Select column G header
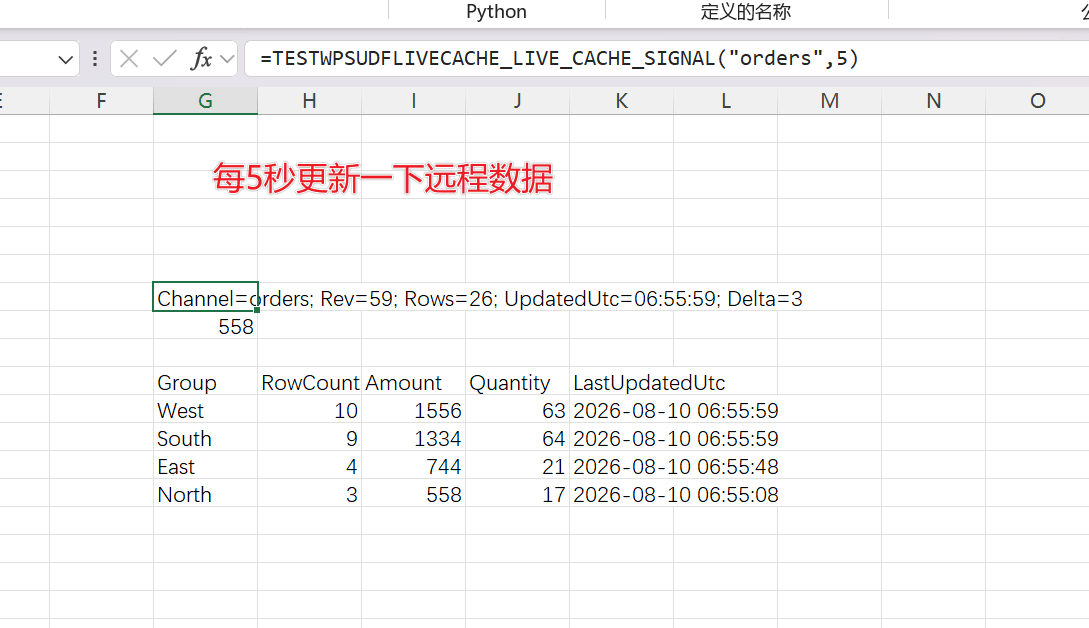The width and height of the screenshot is (1089, 628). (206, 101)
